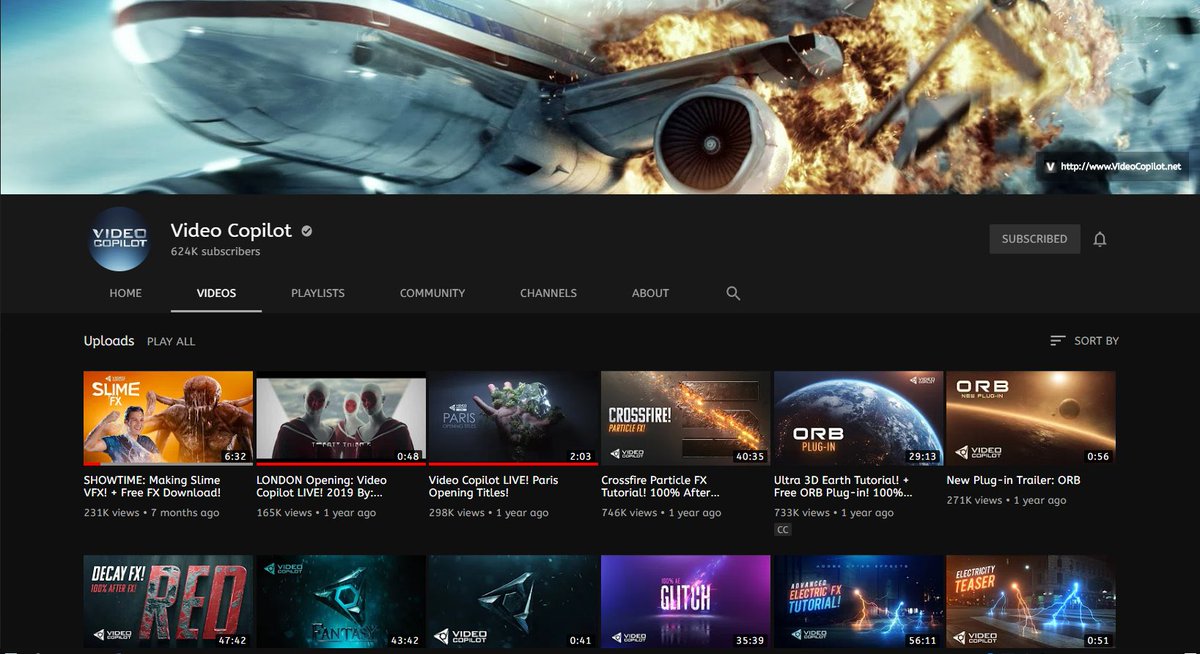Open the Paris Opening Titles thumbnail
1200x654 pixels.
coord(513,419)
